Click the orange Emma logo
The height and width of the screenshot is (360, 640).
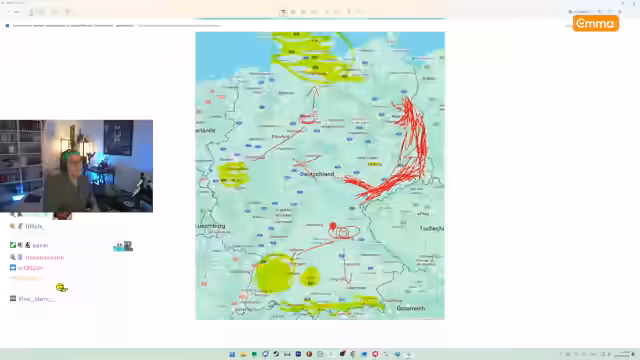point(596,24)
